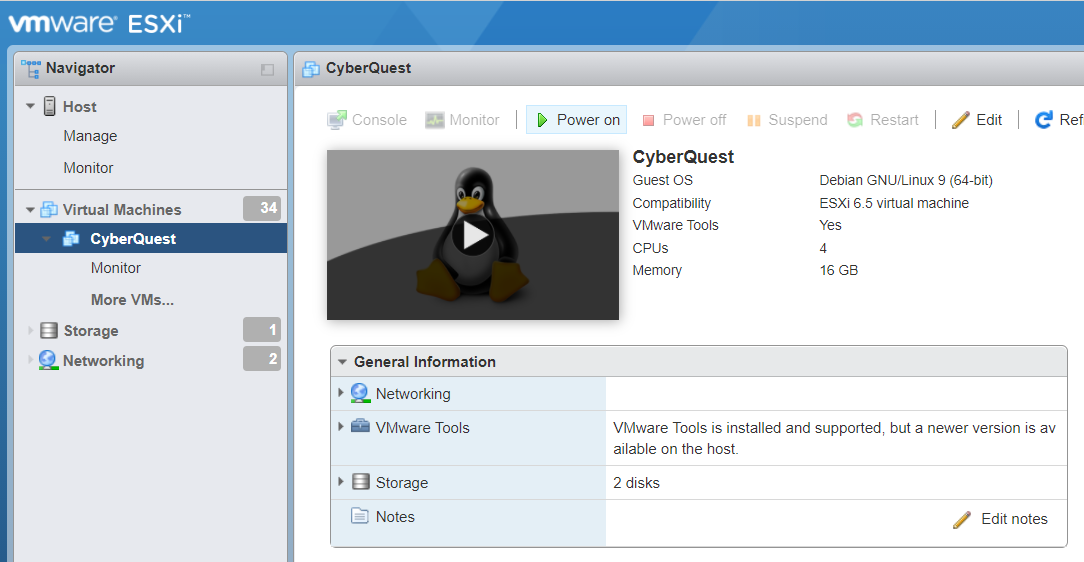Select the Virtual Machines label
This screenshot has height=562, width=1084.
122,209
